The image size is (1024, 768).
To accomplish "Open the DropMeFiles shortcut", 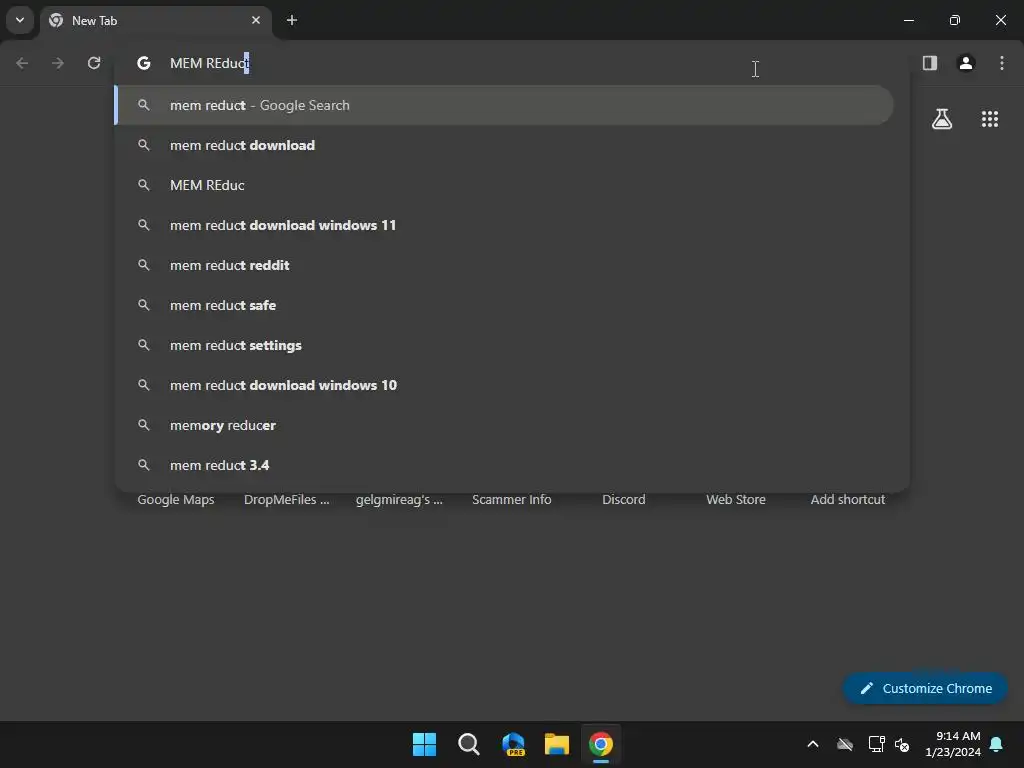I will click(x=287, y=500).
